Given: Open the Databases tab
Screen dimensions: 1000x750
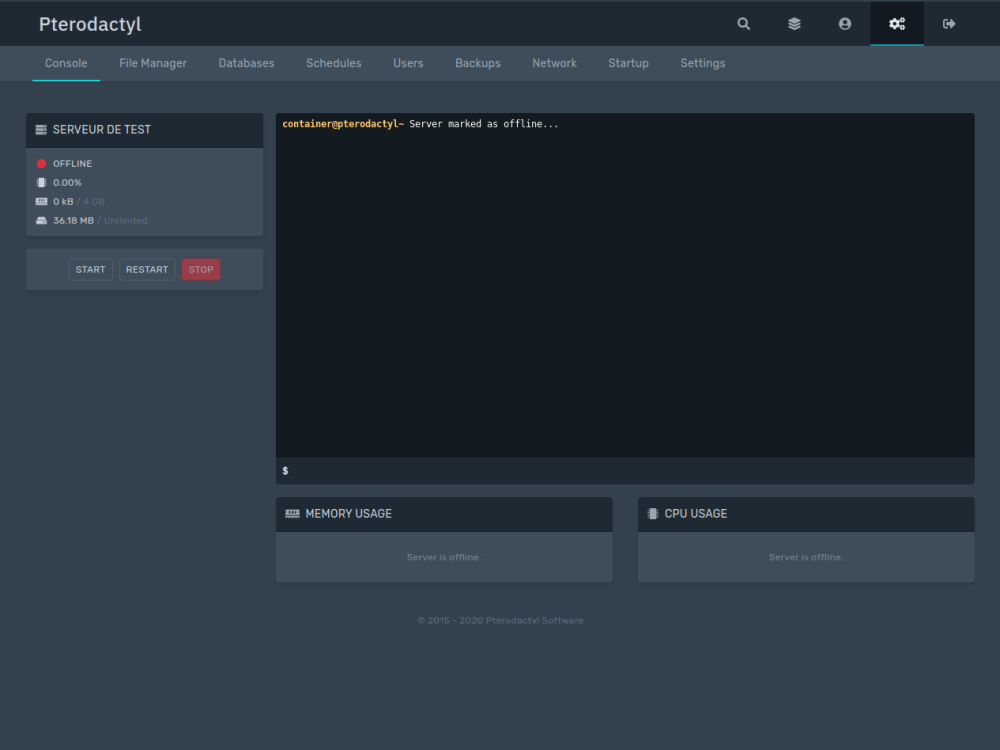Looking at the screenshot, I should 246,62.
